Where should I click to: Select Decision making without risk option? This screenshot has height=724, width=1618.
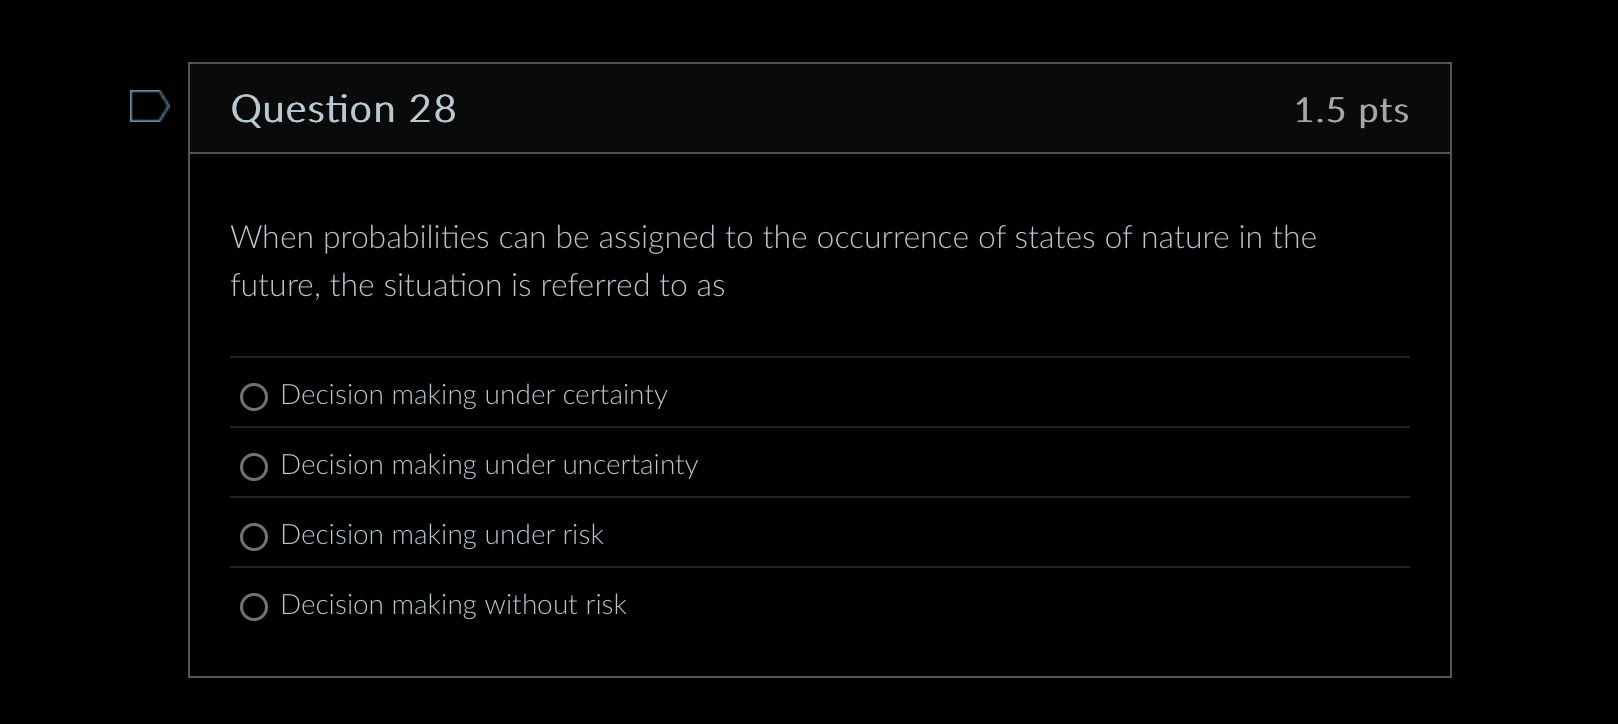pyautogui.click(x=254, y=607)
